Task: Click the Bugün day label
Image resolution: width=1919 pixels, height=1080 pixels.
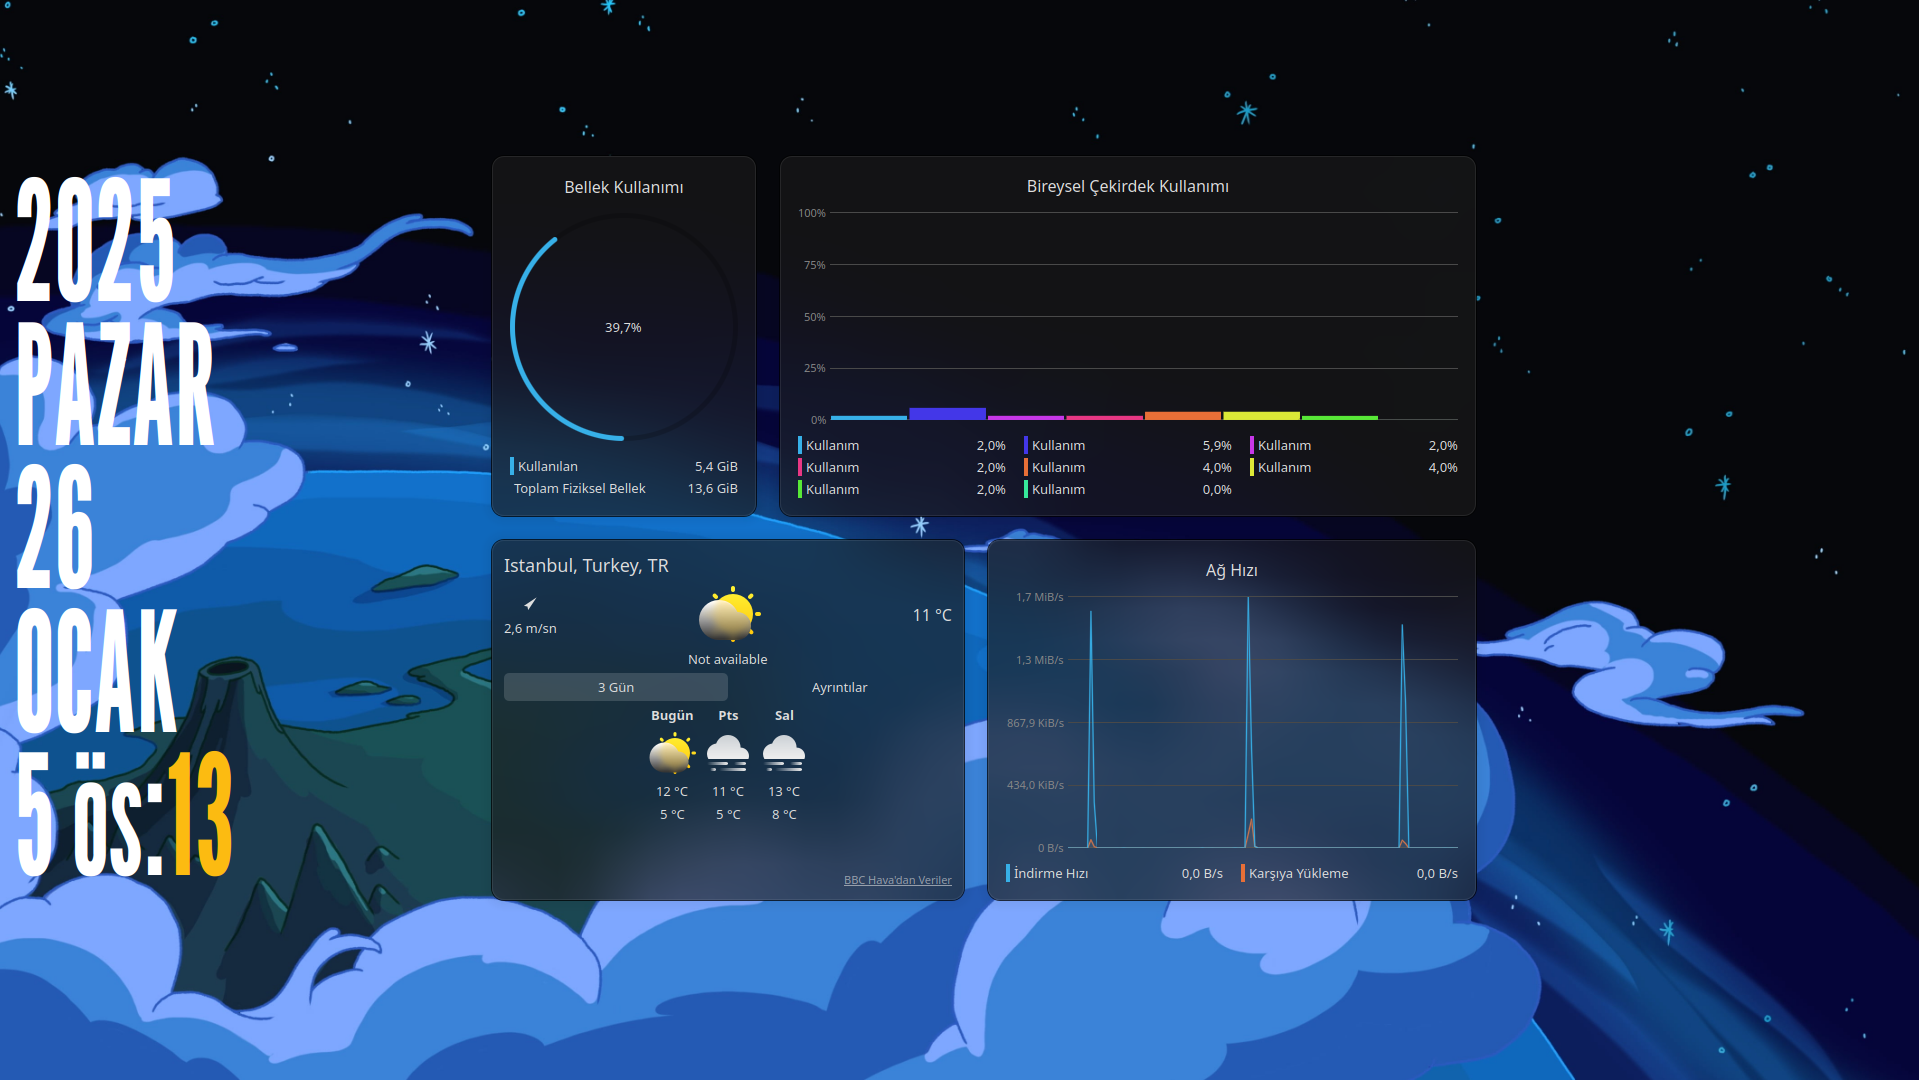Action: click(x=672, y=715)
